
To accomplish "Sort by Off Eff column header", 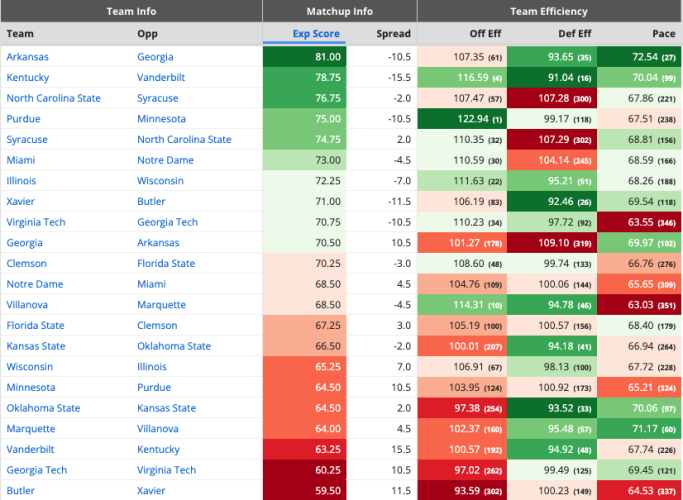I will [x=485, y=34].
